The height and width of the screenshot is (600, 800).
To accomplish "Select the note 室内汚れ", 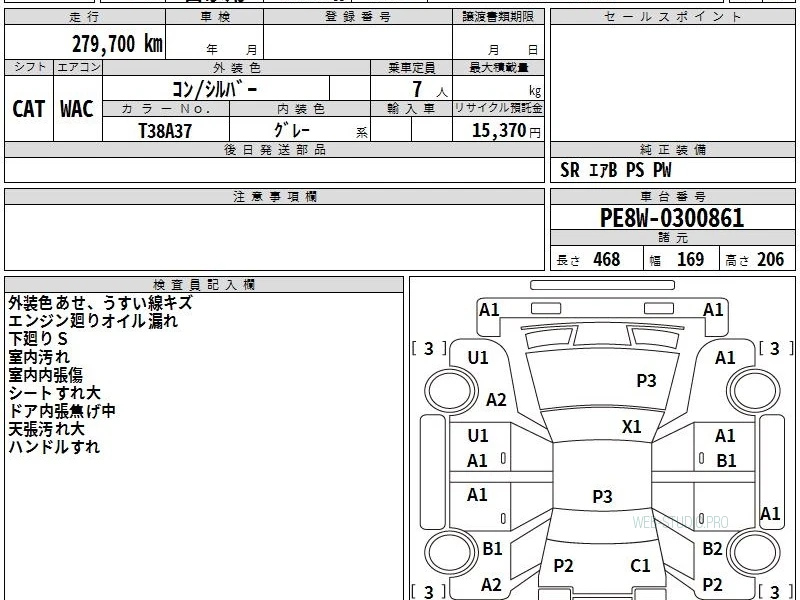I will point(39,357).
